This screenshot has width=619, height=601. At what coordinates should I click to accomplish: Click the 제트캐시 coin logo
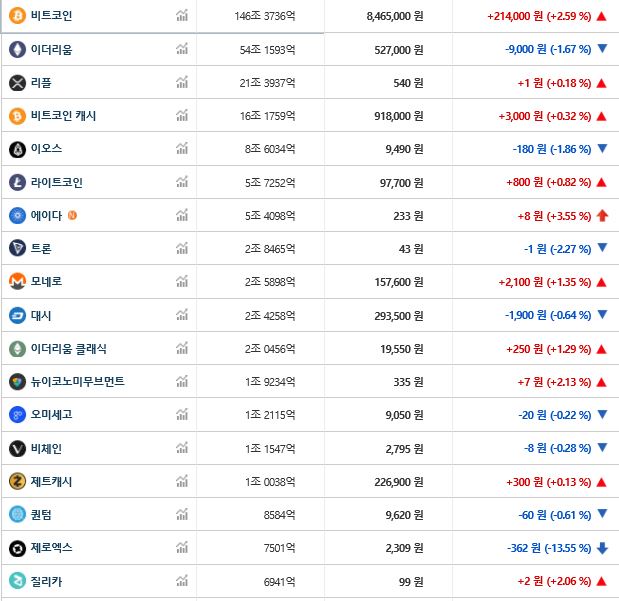[x=17, y=481]
